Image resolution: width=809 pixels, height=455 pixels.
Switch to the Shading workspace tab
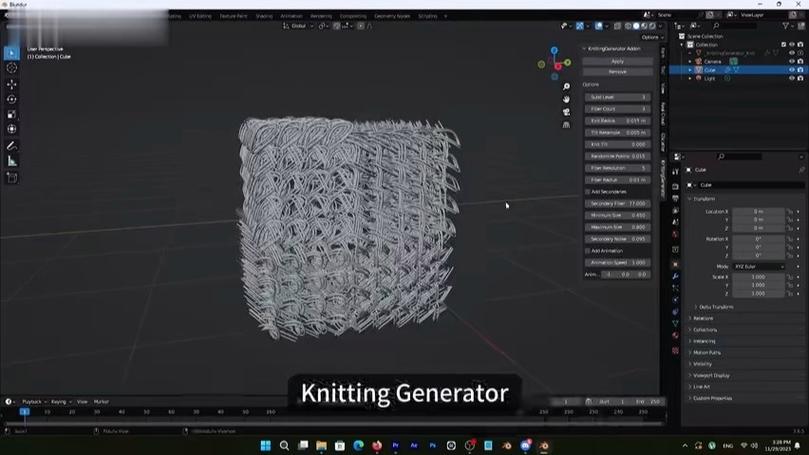264,16
